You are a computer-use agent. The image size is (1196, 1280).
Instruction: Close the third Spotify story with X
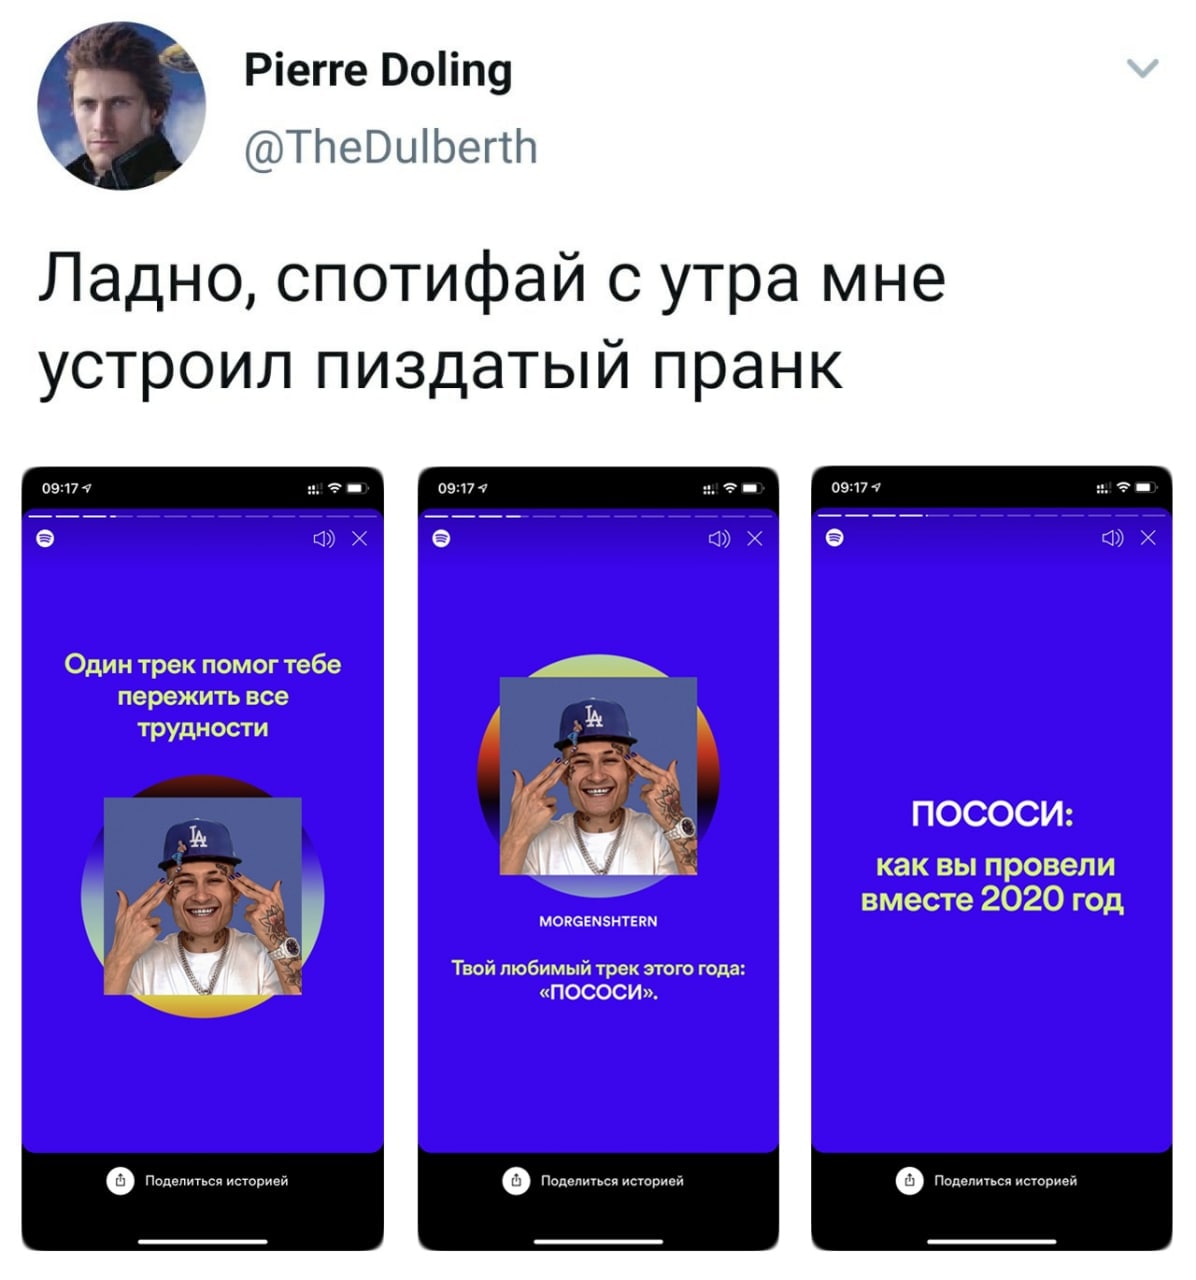tap(1148, 538)
